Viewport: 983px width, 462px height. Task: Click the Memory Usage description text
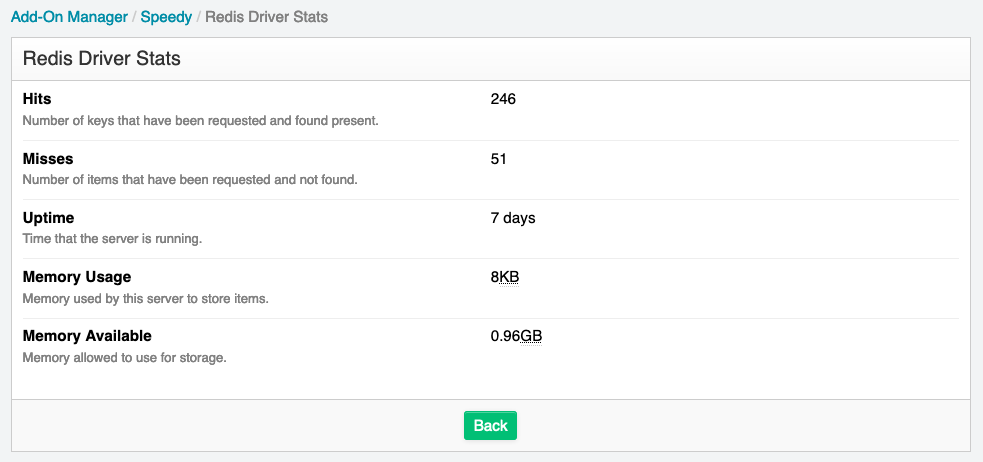coord(145,299)
